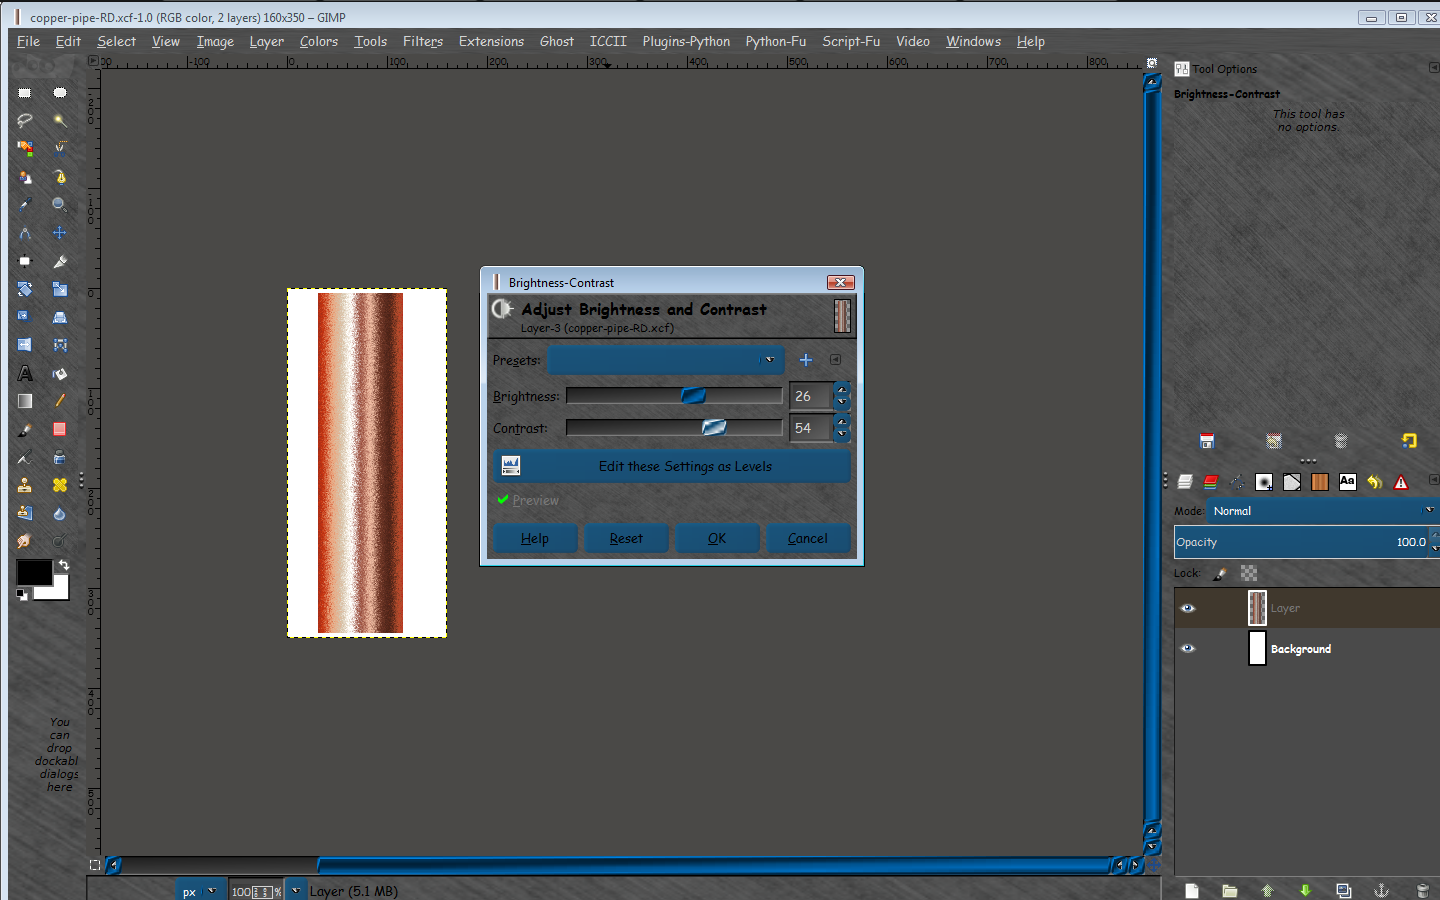Switch to the Channels tab
The width and height of the screenshot is (1440, 900).
pyautogui.click(x=1211, y=482)
